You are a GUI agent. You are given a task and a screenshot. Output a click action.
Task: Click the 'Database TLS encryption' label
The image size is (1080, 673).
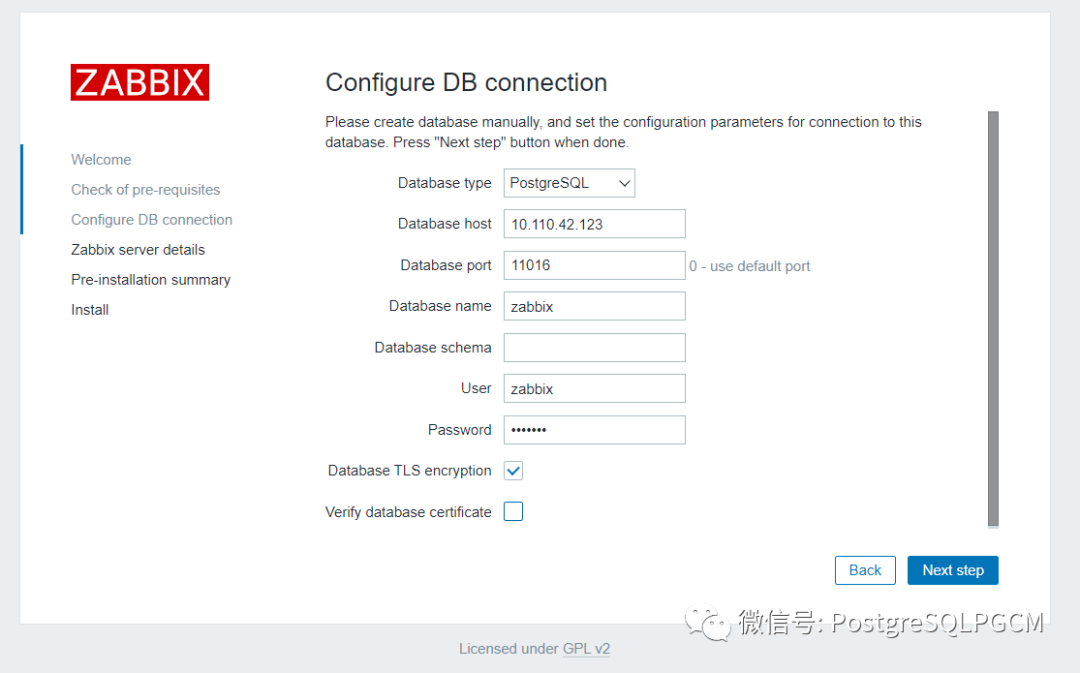[x=410, y=471]
